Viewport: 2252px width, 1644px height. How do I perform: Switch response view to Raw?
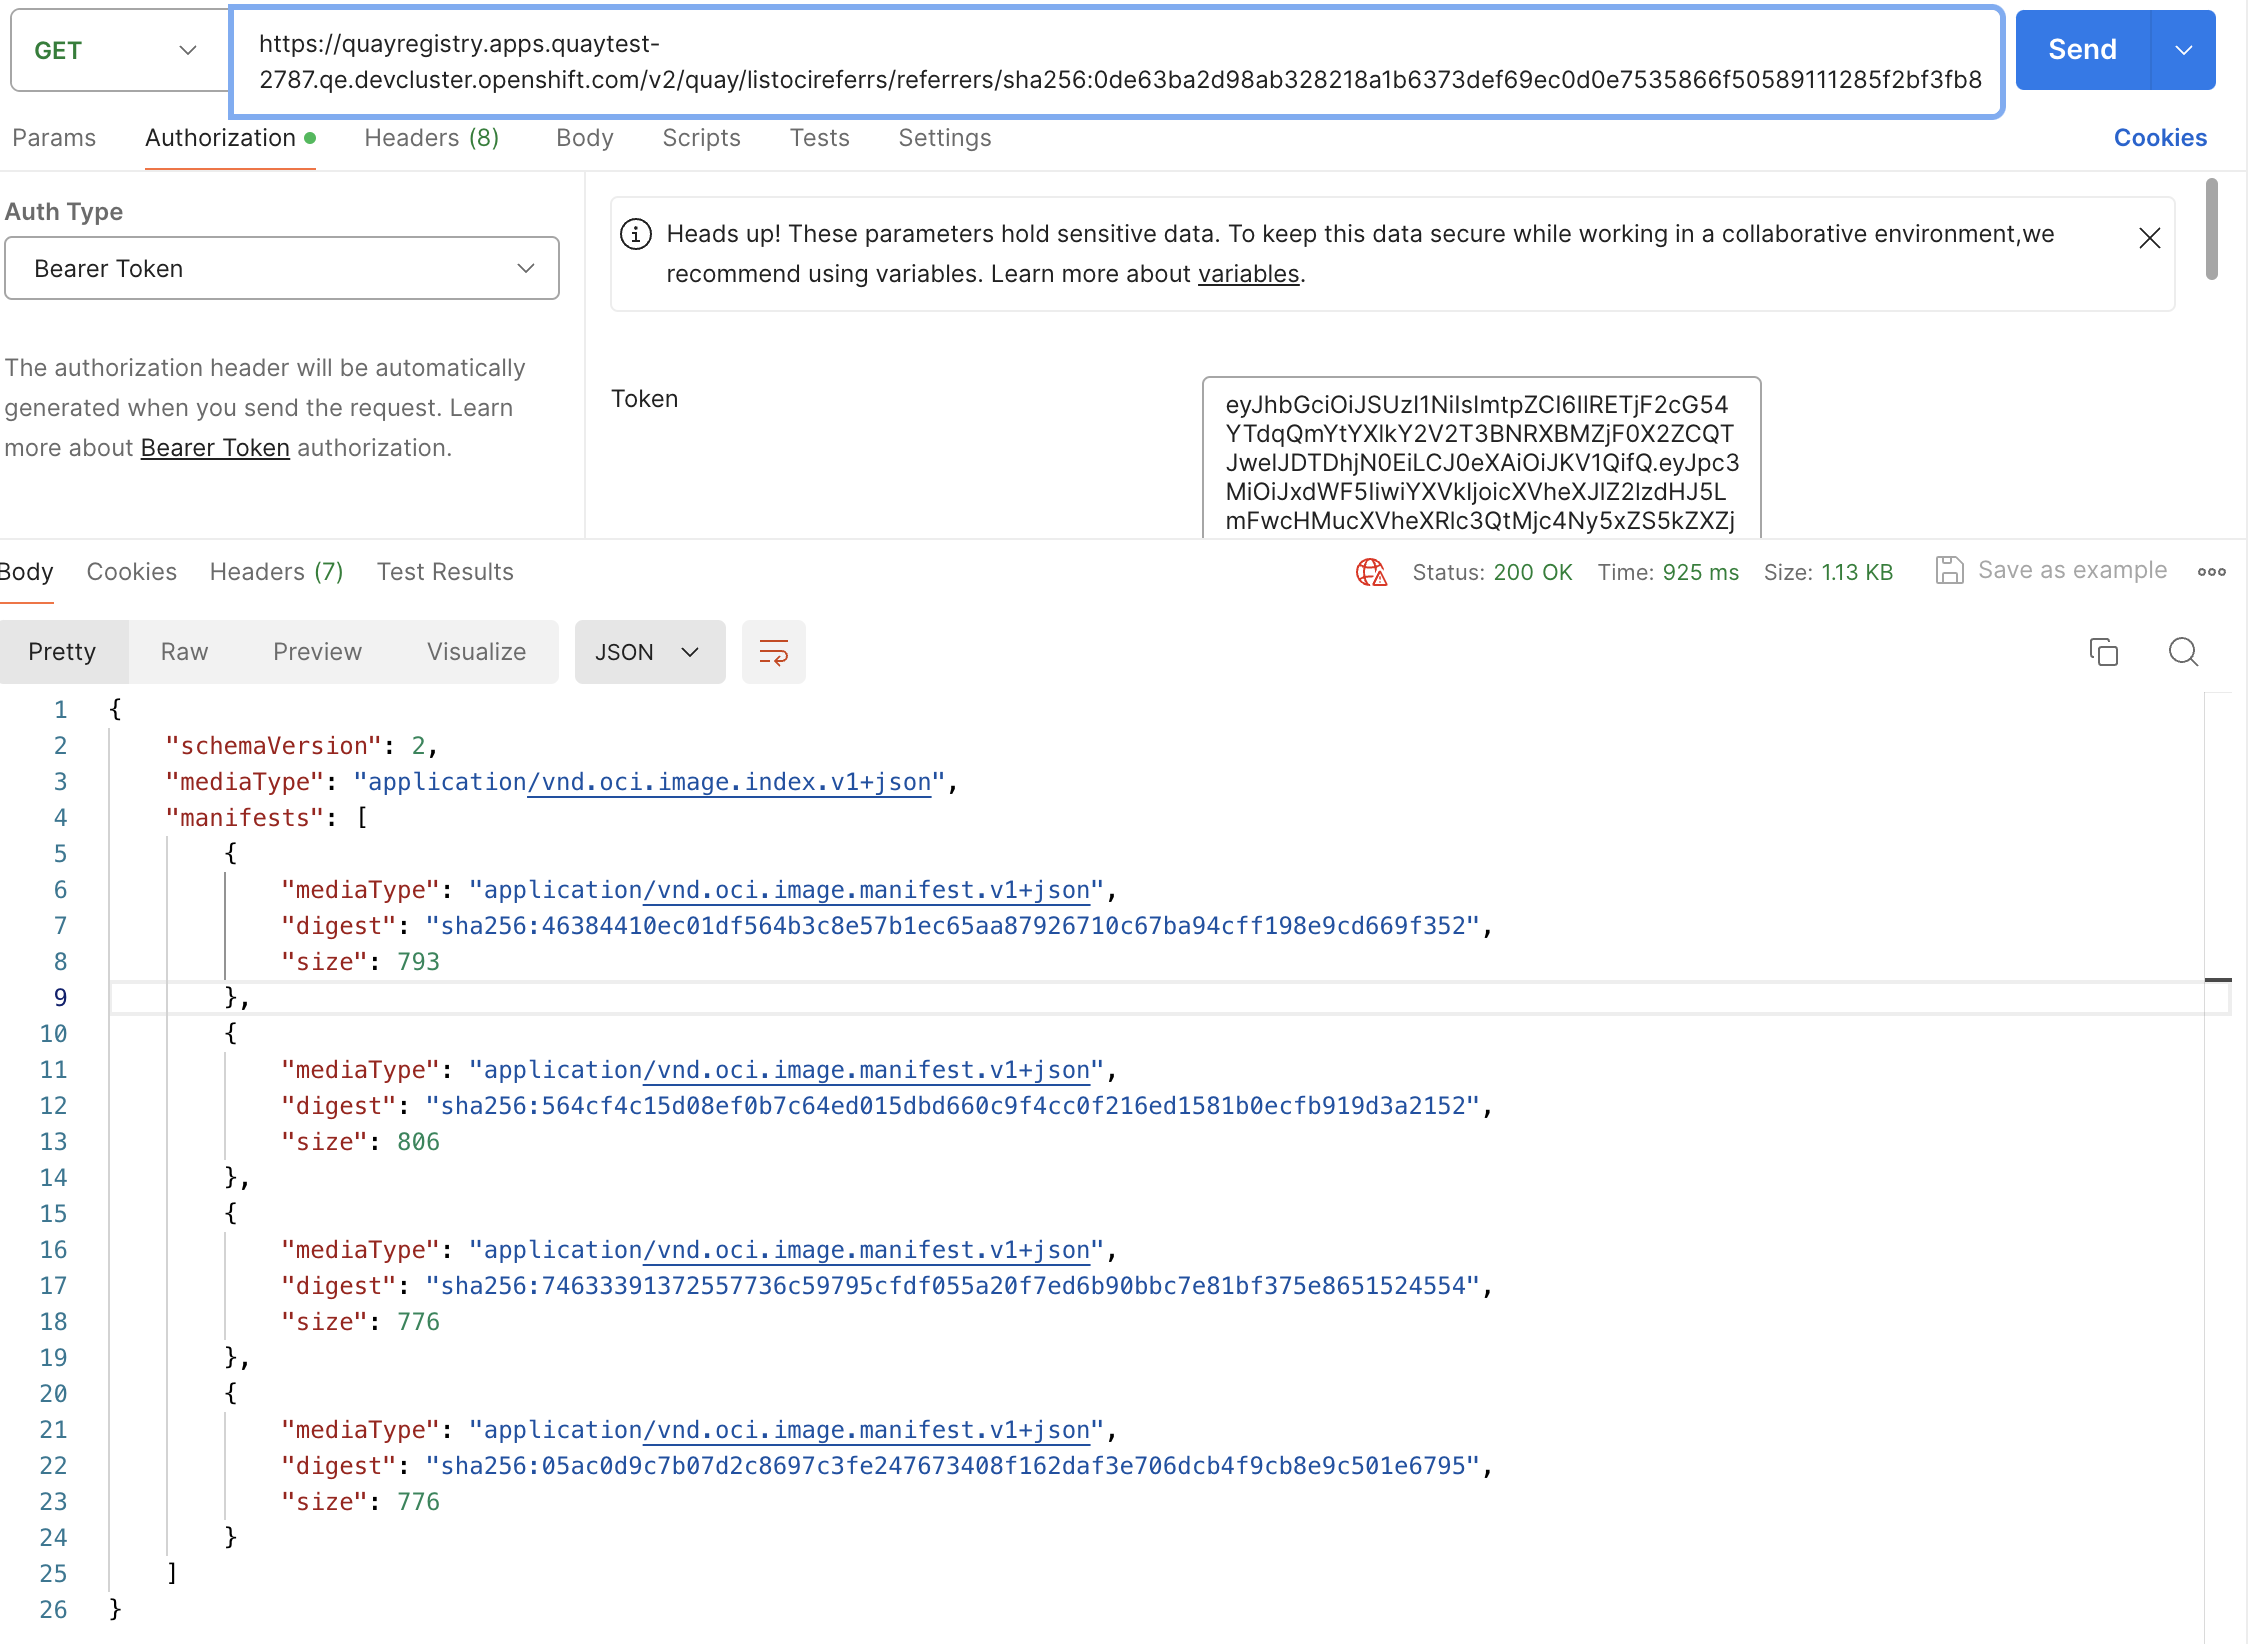184,652
